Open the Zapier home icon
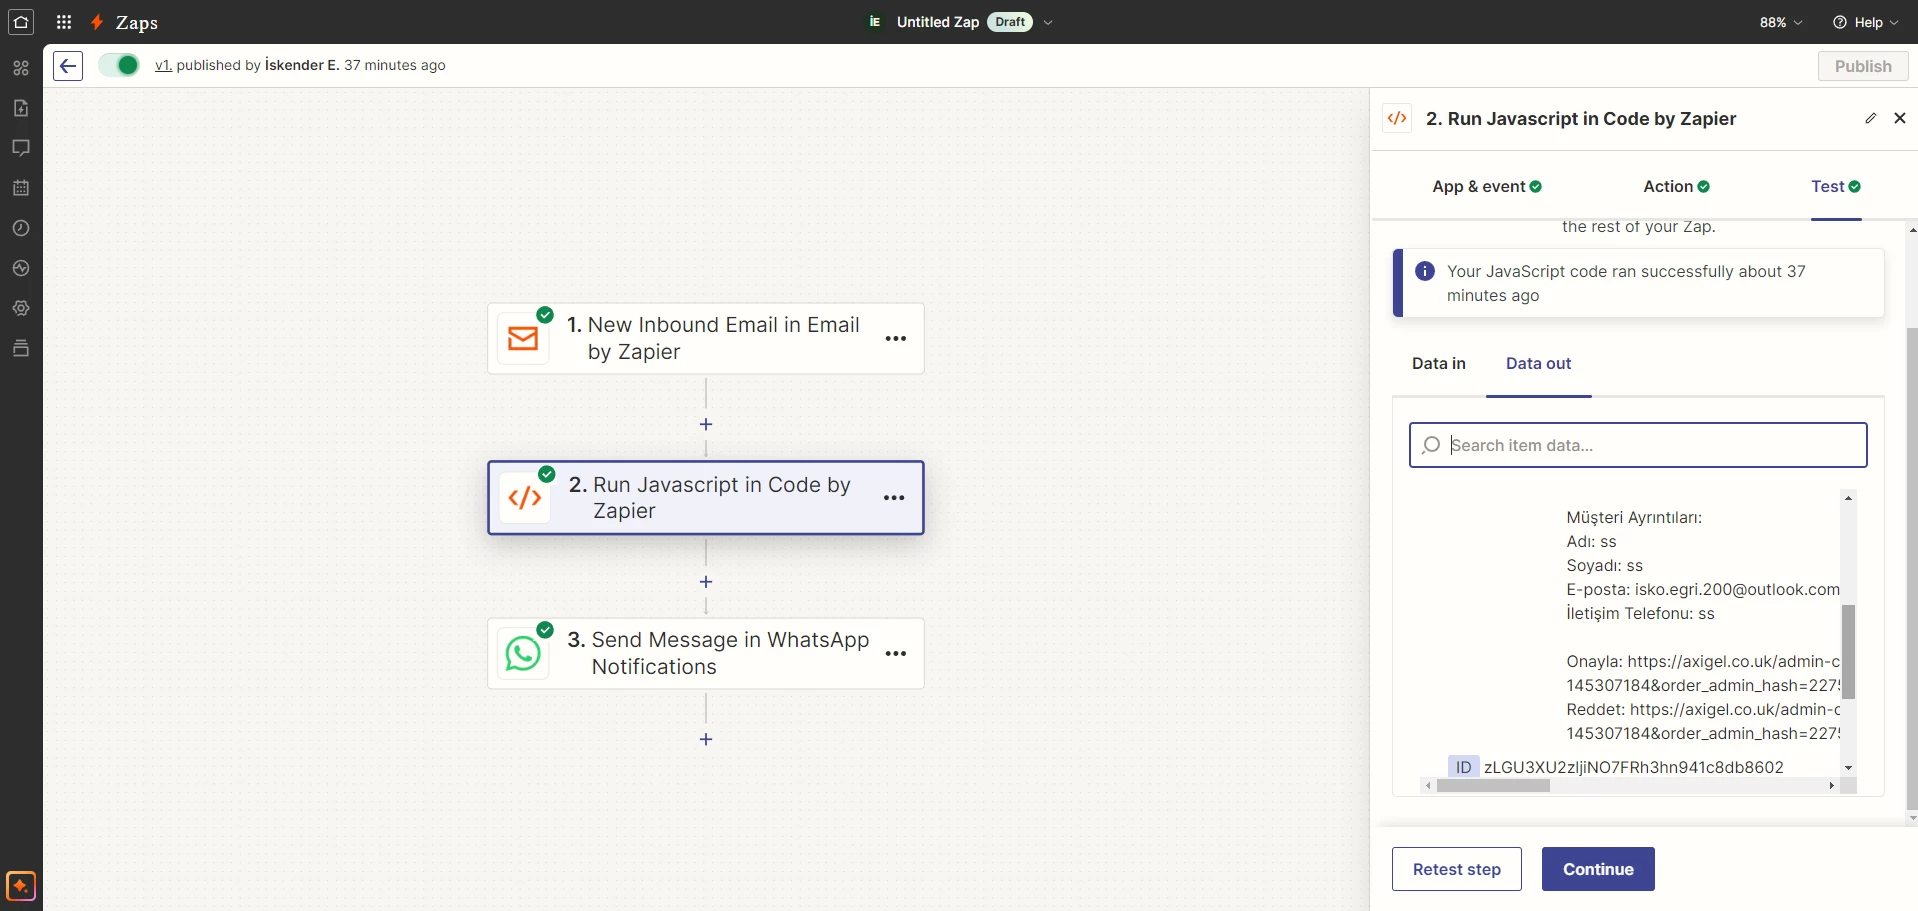This screenshot has width=1918, height=911. pos(21,21)
